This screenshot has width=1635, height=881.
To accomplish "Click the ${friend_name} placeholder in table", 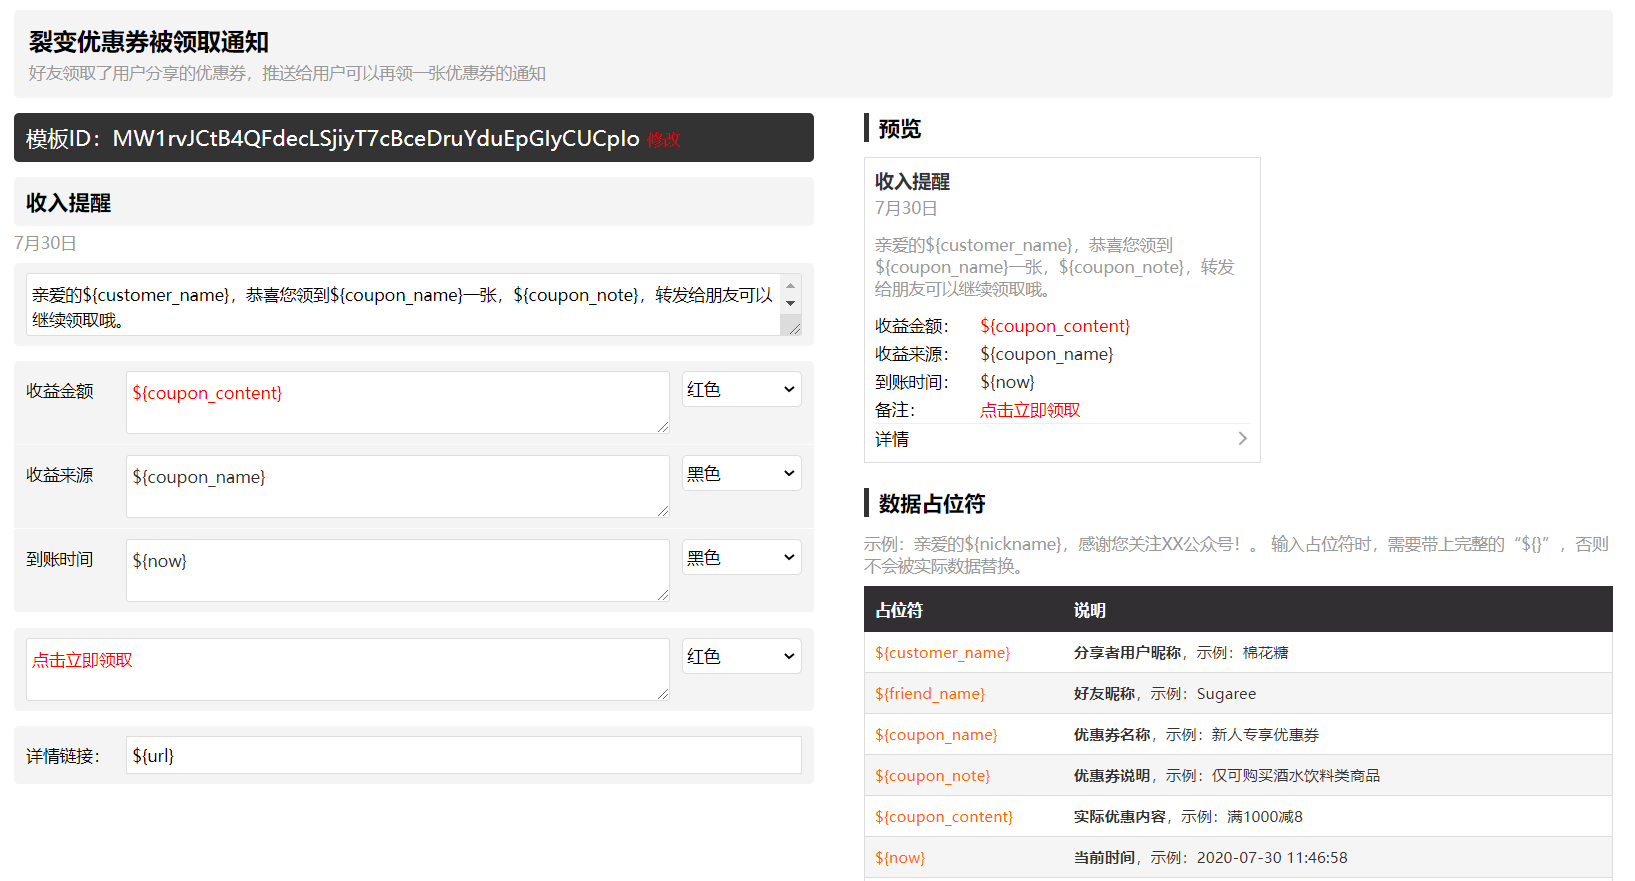I will (x=929, y=694).
